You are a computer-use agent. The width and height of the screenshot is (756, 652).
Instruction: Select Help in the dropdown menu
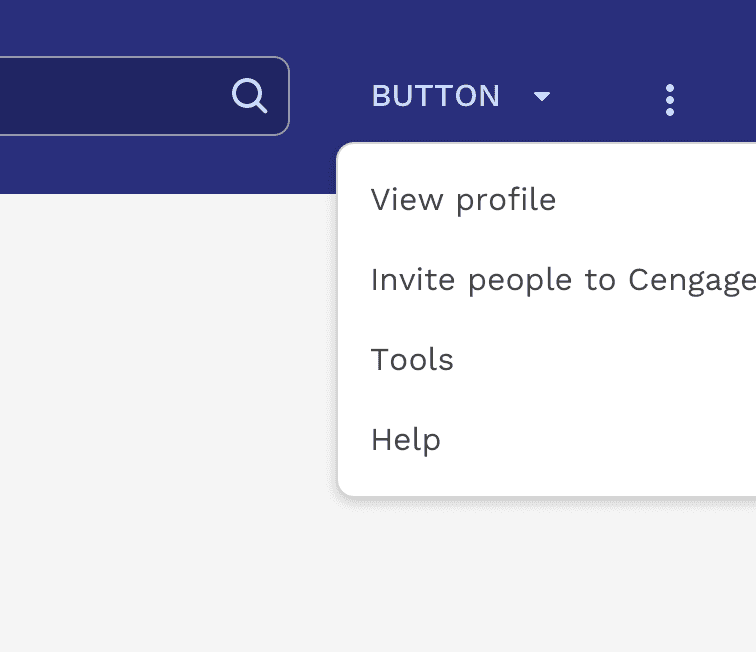pos(406,440)
